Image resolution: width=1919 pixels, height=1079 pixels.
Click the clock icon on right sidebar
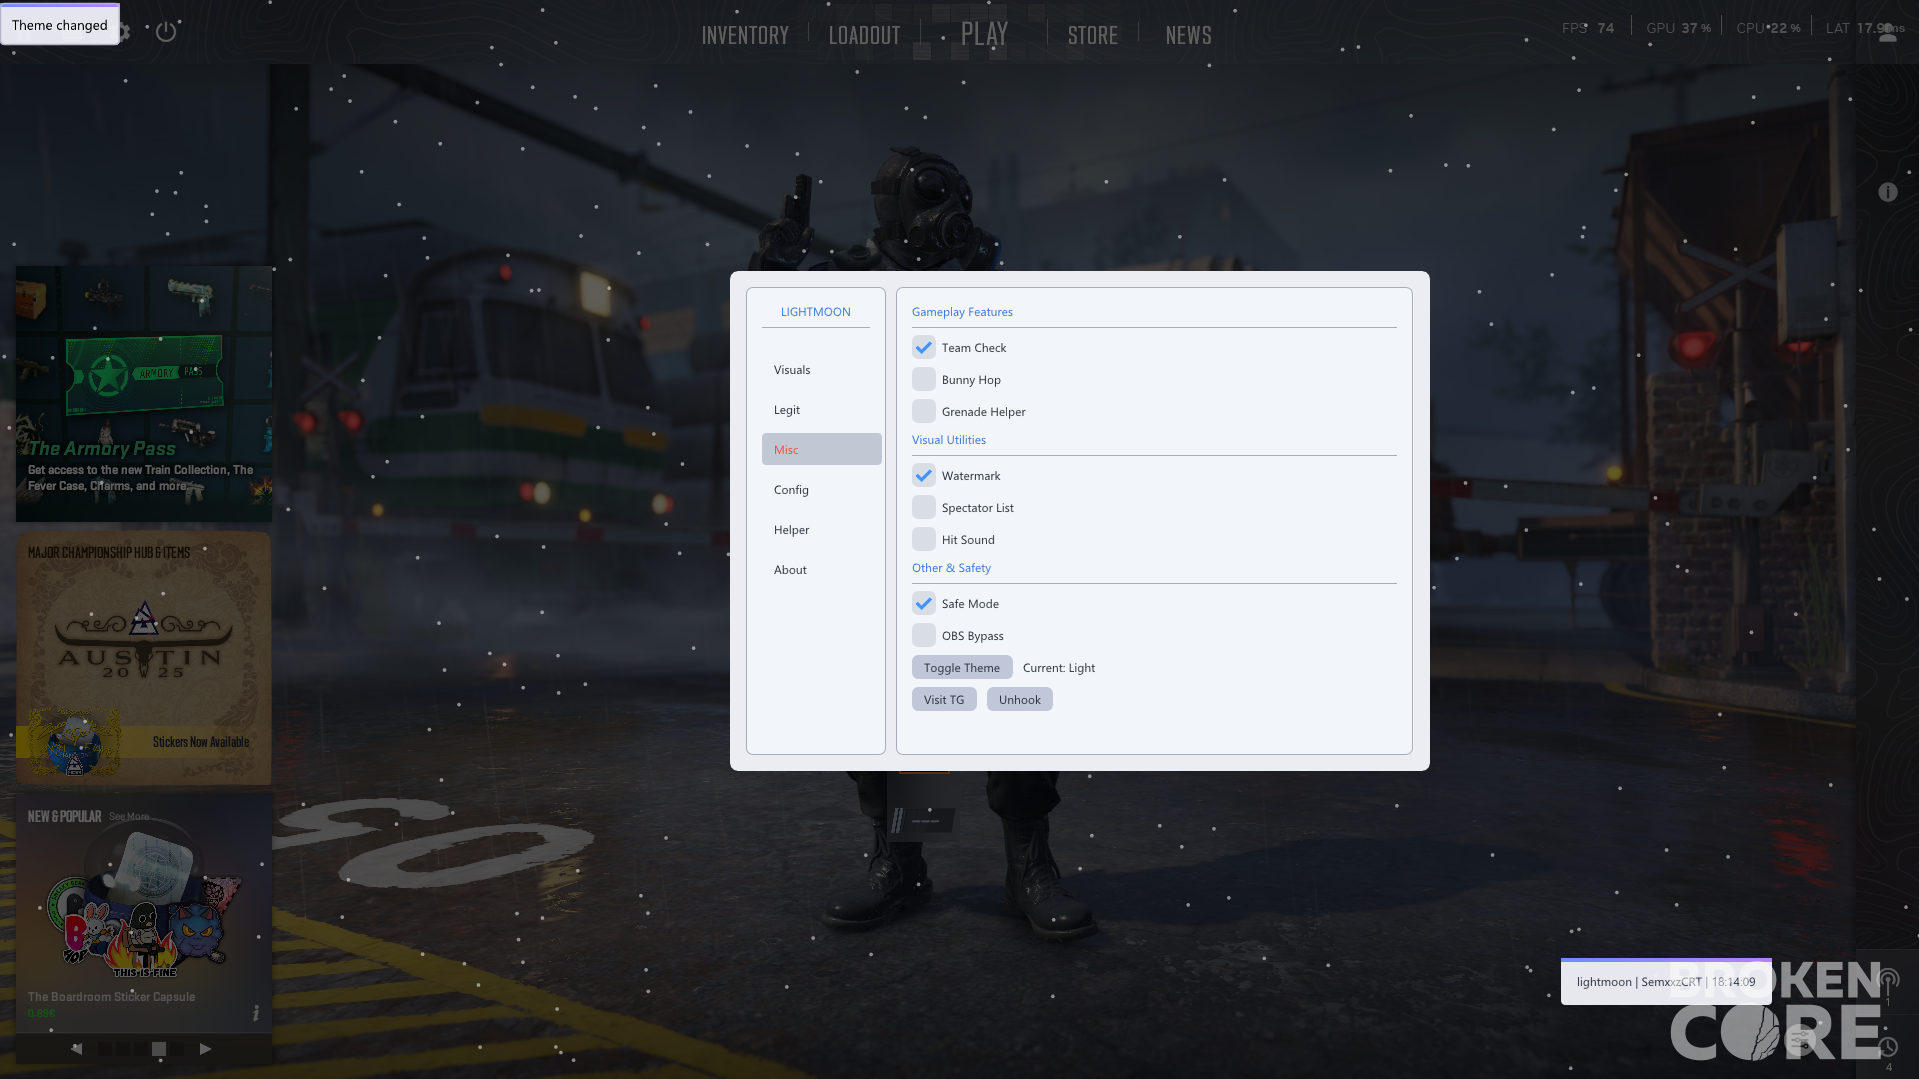click(1888, 1047)
